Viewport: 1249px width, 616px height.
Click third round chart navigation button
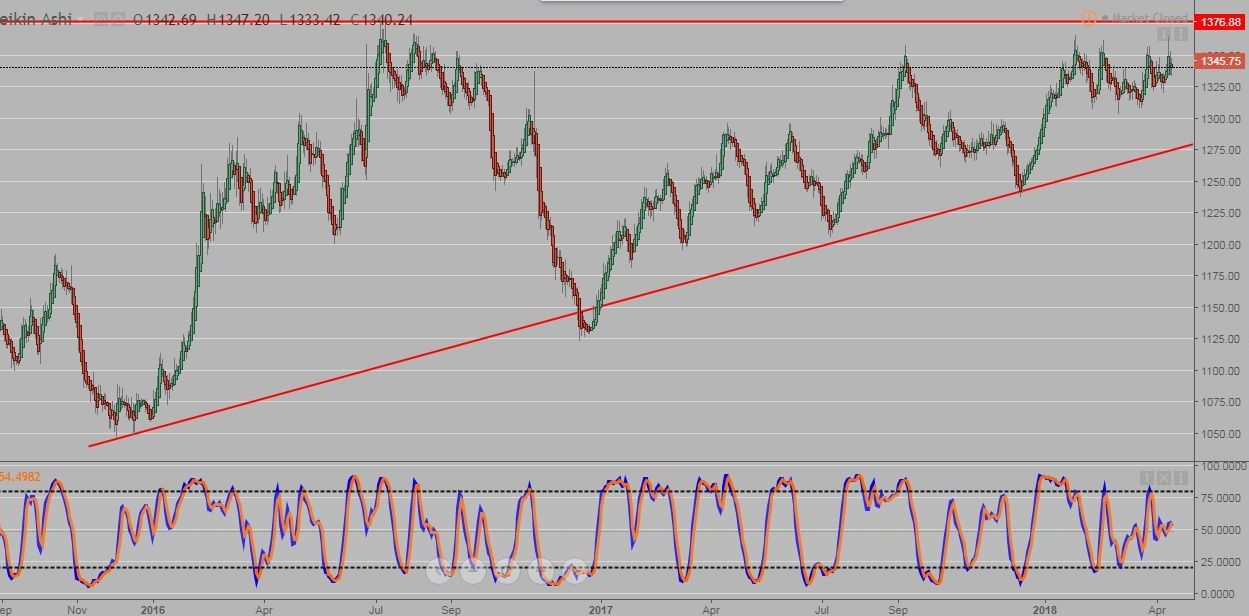(x=507, y=571)
